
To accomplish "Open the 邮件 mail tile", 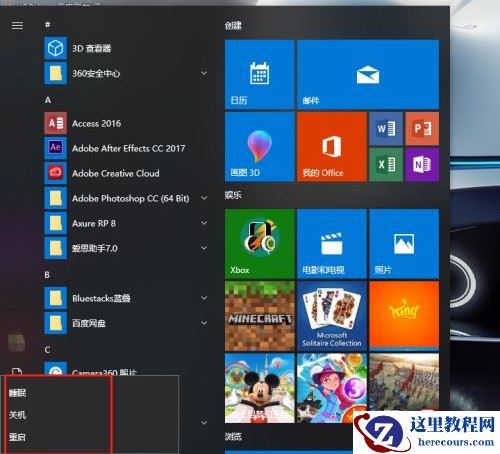I will (x=368, y=74).
